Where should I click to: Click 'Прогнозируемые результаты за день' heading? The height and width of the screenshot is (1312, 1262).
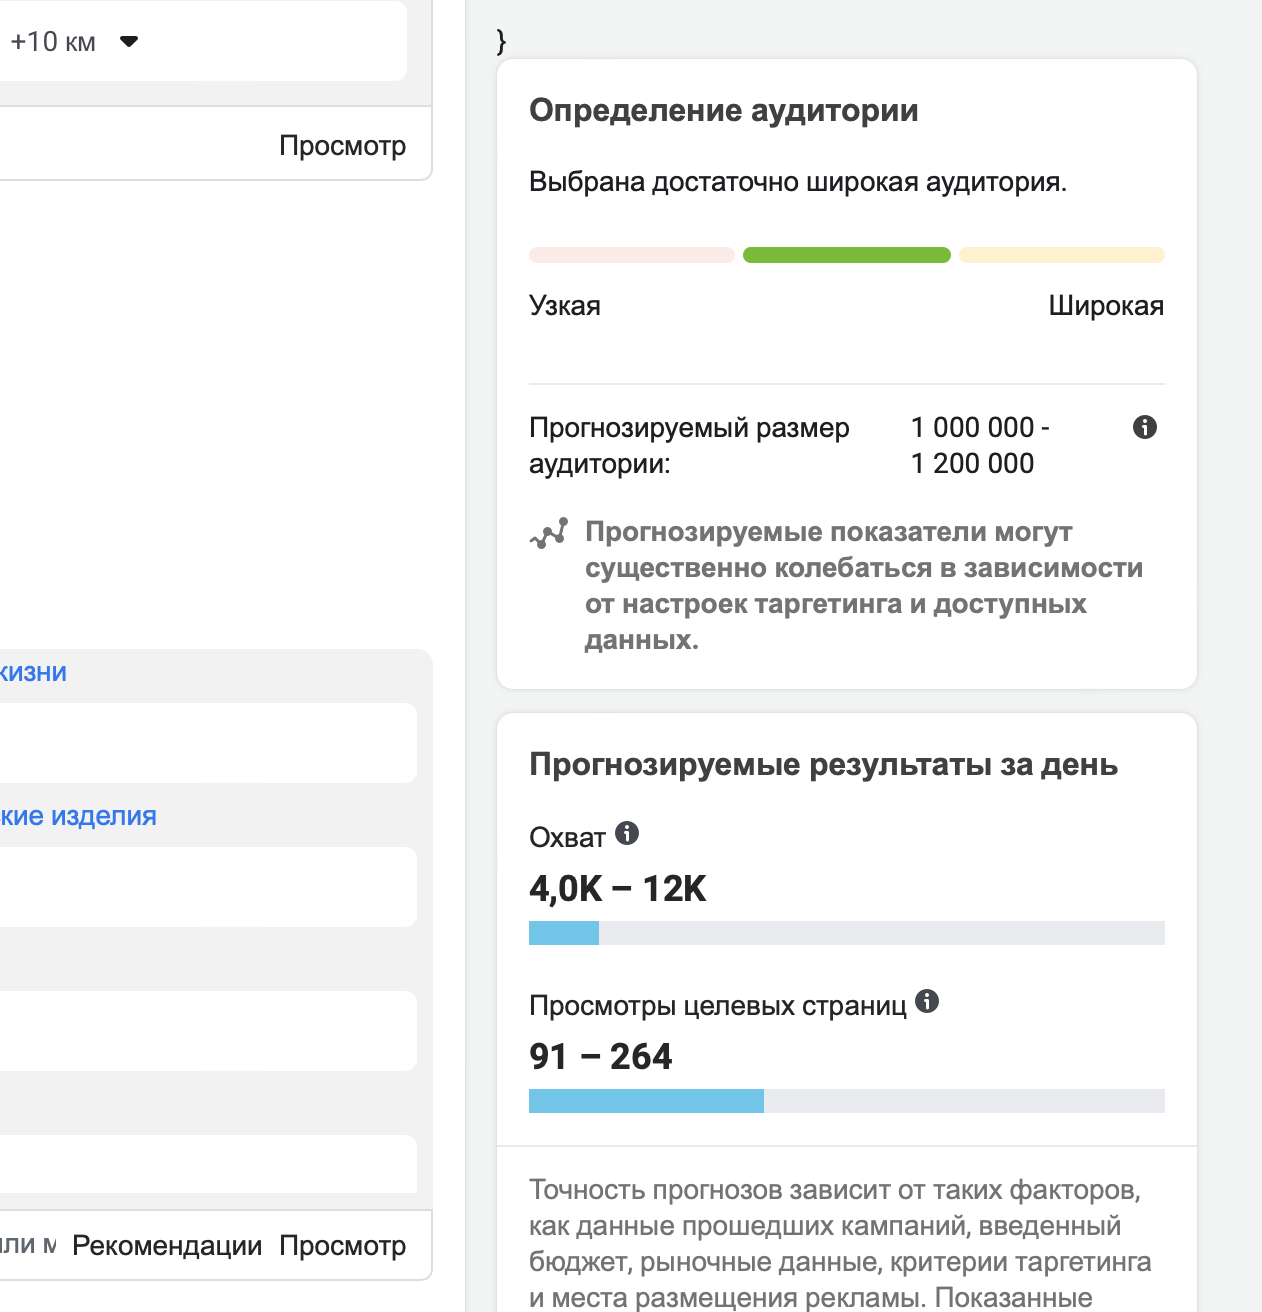pyautogui.click(x=823, y=764)
